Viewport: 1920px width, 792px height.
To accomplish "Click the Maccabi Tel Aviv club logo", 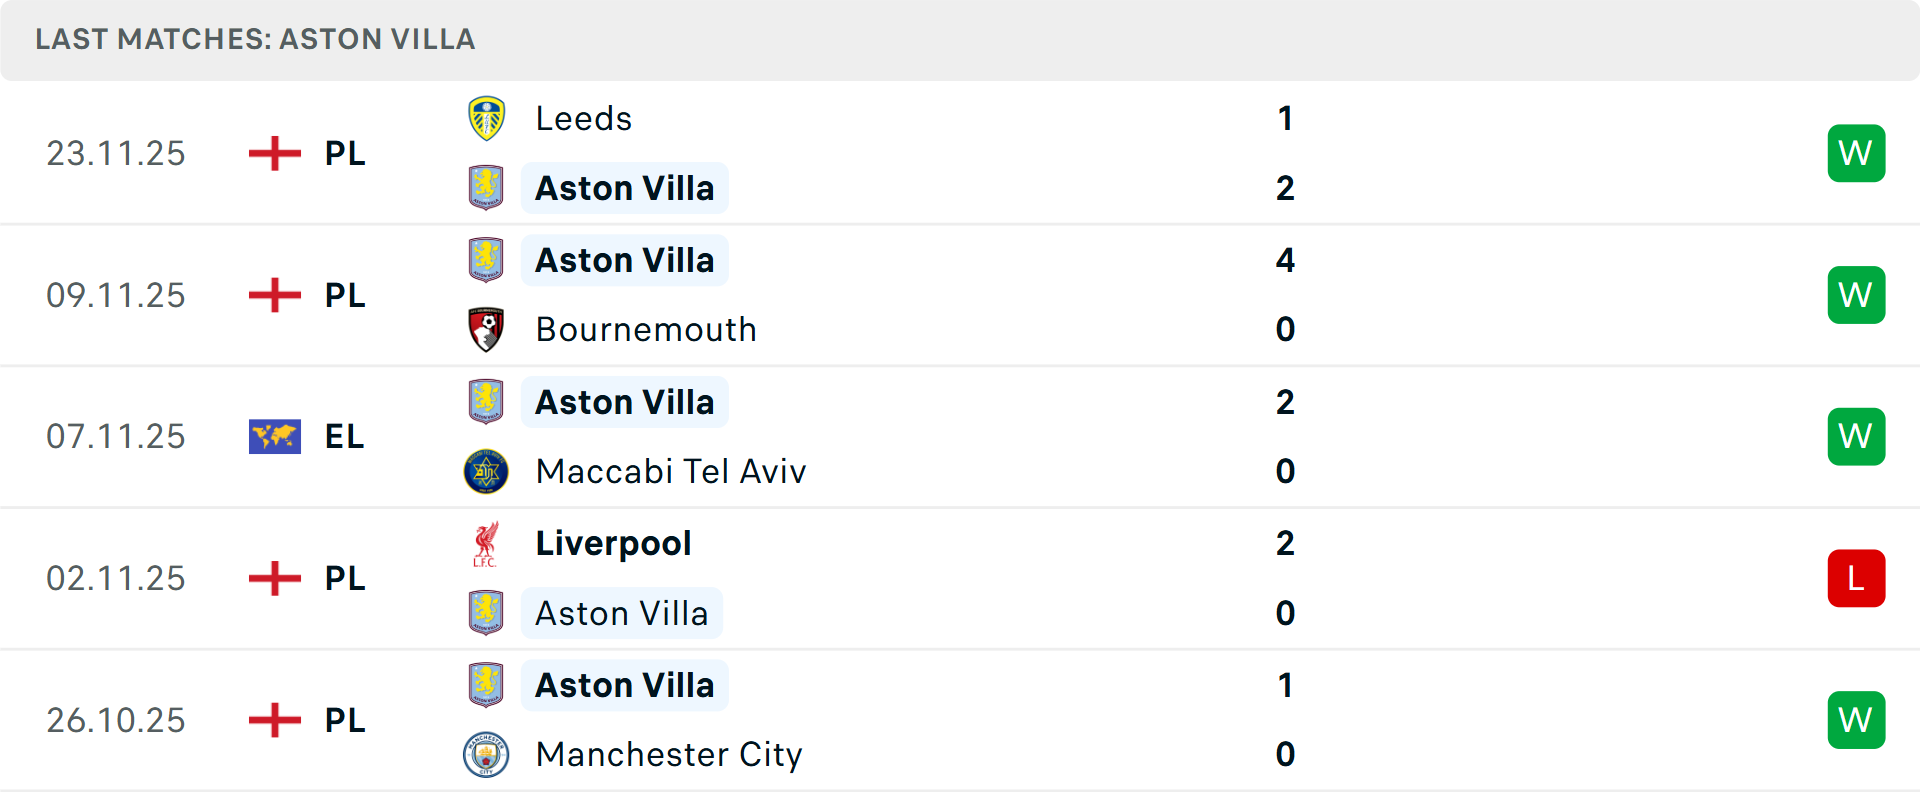I will pyautogui.click(x=486, y=471).
